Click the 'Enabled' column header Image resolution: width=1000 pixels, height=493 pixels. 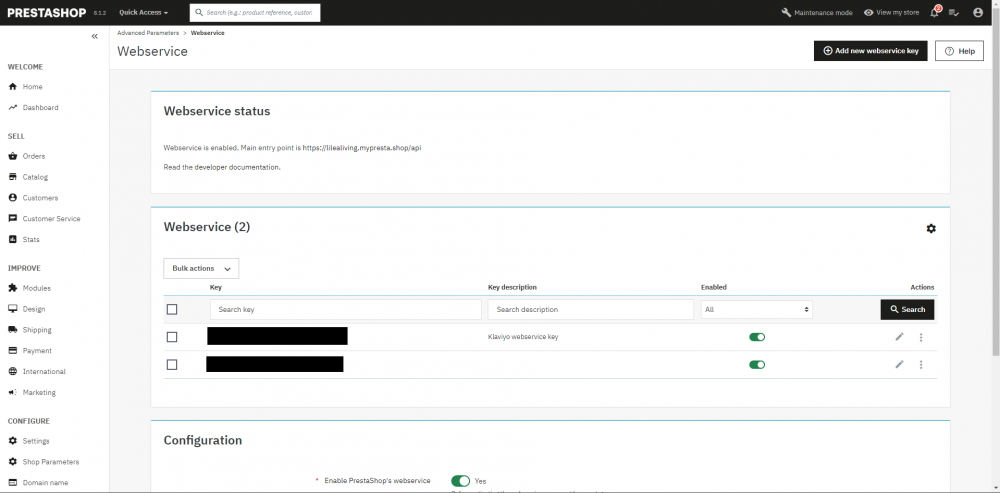point(714,287)
